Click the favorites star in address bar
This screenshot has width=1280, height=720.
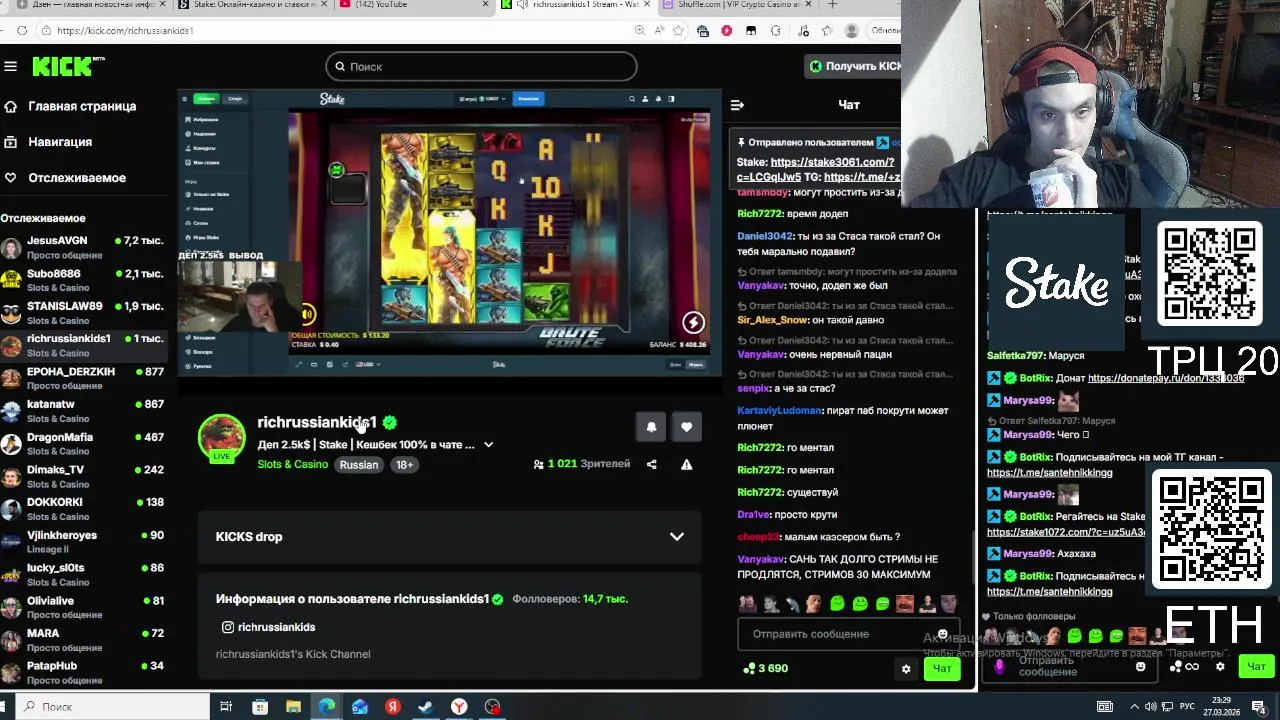coord(678,31)
